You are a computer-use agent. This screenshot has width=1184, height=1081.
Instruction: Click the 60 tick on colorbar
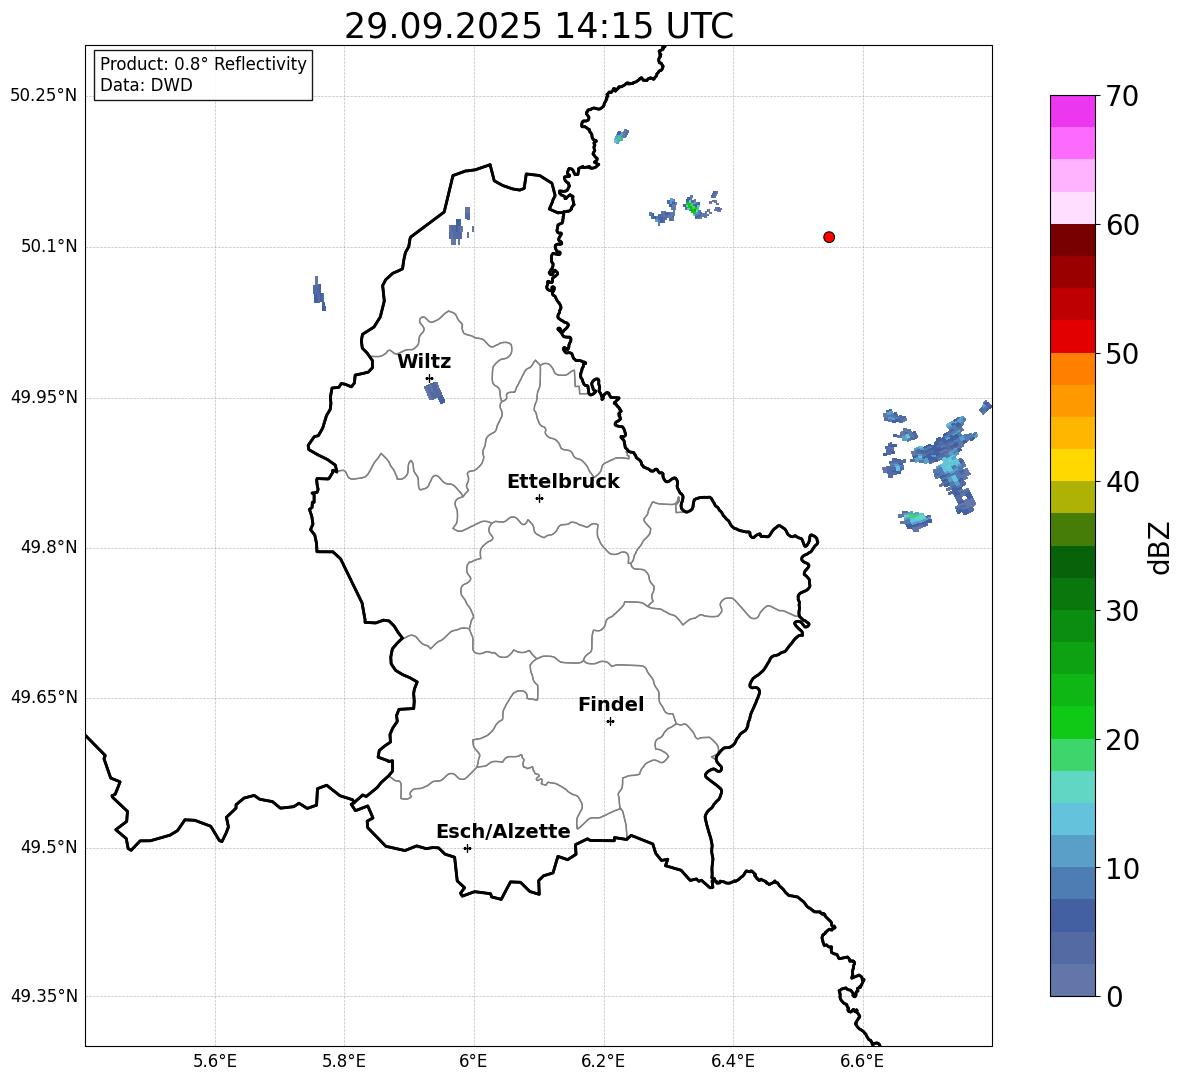point(1122,225)
